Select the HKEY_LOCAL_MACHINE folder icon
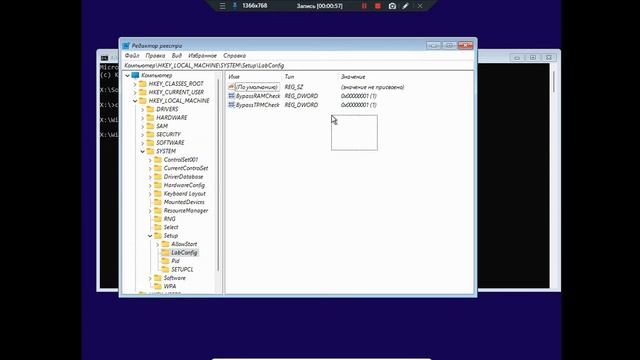The width and height of the screenshot is (640, 360). click(142, 101)
